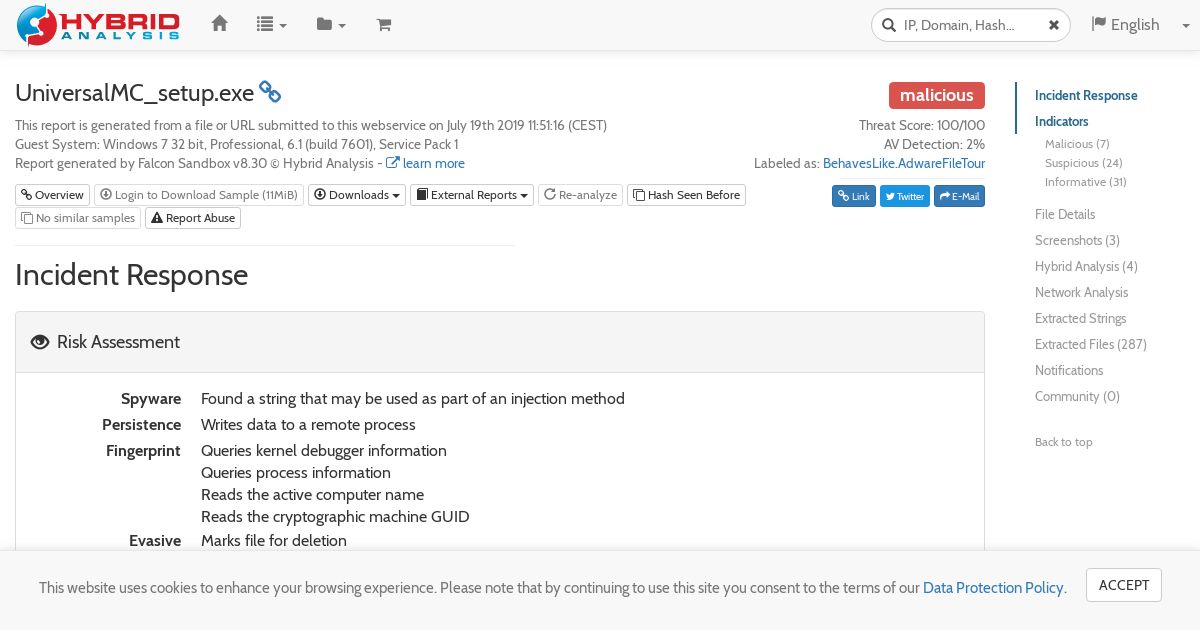Jump to Community (0) section
1200x630 pixels.
click(x=1077, y=396)
